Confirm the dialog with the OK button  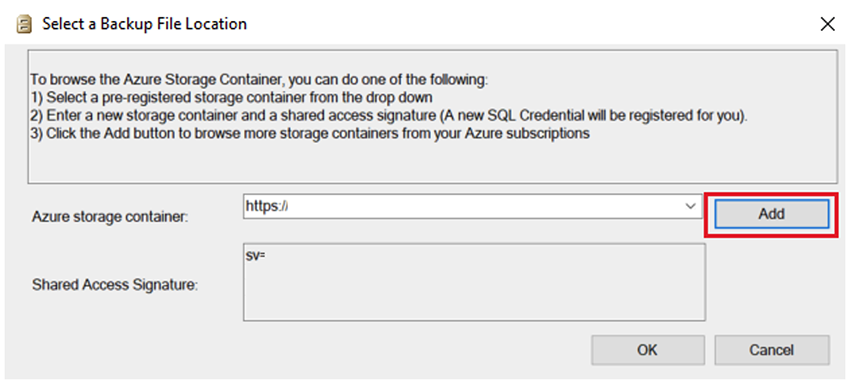[648, 350]
